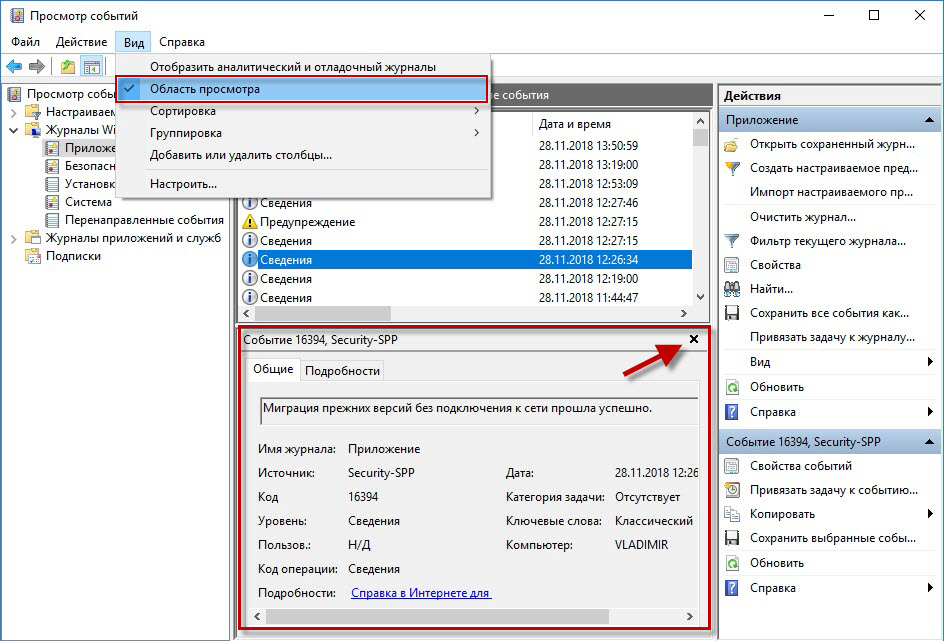944x641 pixels.
Task: Close the event preview pane with X
Action: pyautogui.click(x=694, y=340)
